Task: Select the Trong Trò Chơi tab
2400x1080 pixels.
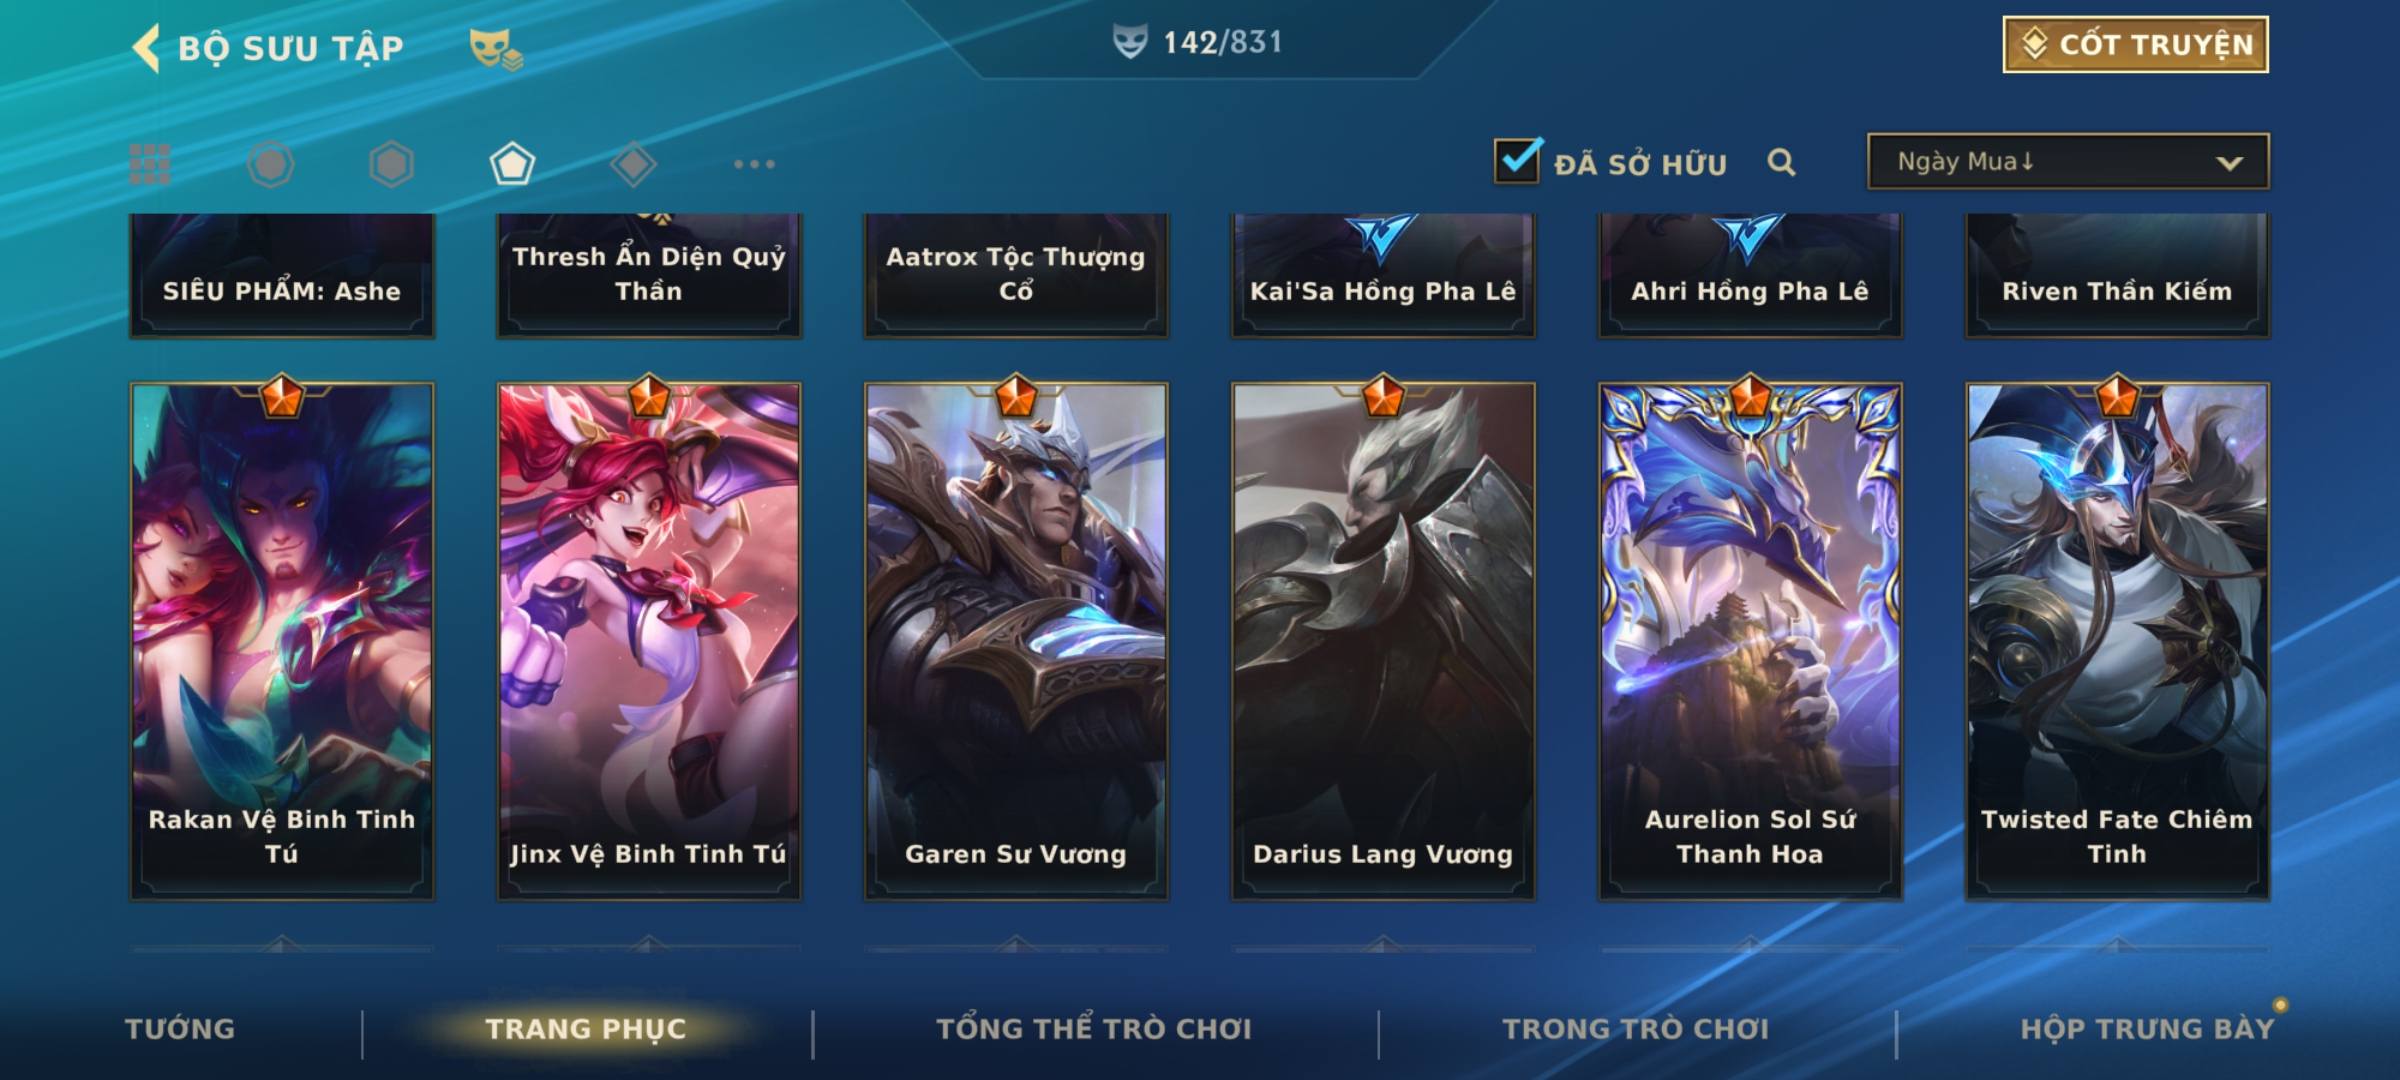Action: pos(1635,1029)
